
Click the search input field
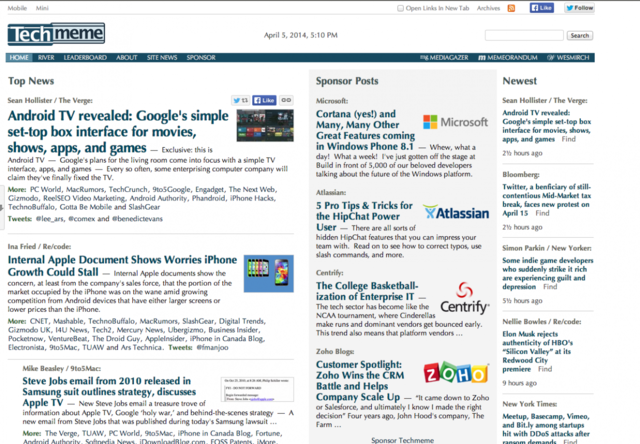tap(524, 36)
